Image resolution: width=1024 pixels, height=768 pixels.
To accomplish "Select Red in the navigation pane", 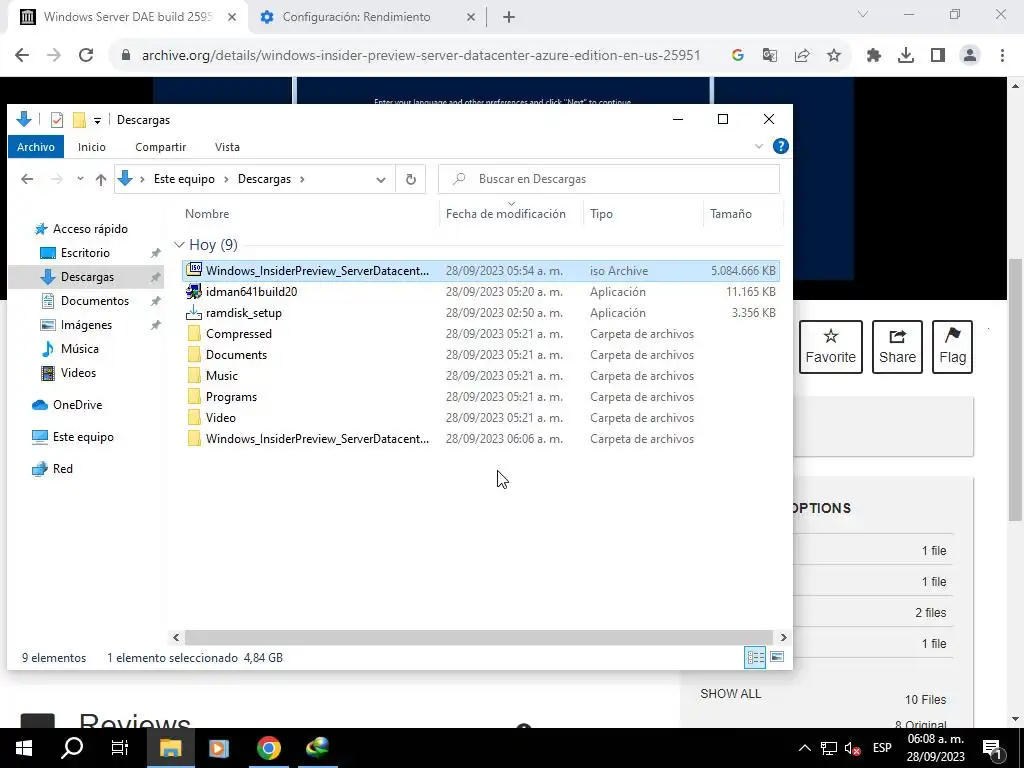I will [x=62, y=469].
